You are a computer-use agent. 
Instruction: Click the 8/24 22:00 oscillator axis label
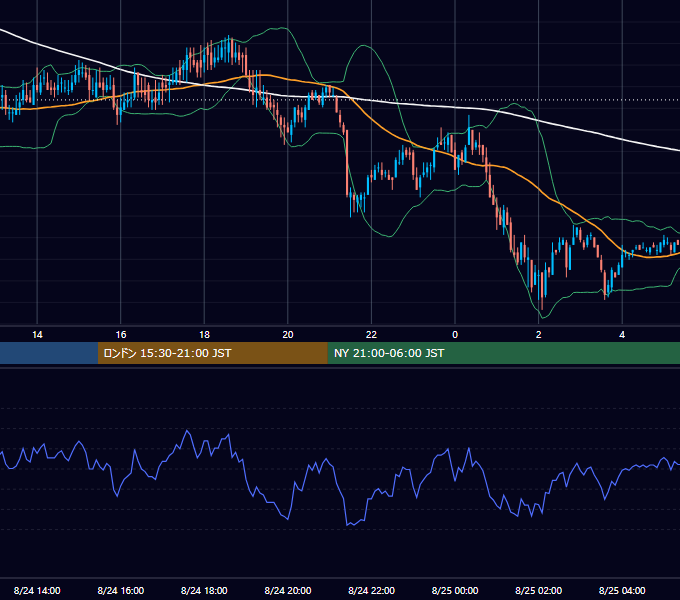[x=371, y=590]
